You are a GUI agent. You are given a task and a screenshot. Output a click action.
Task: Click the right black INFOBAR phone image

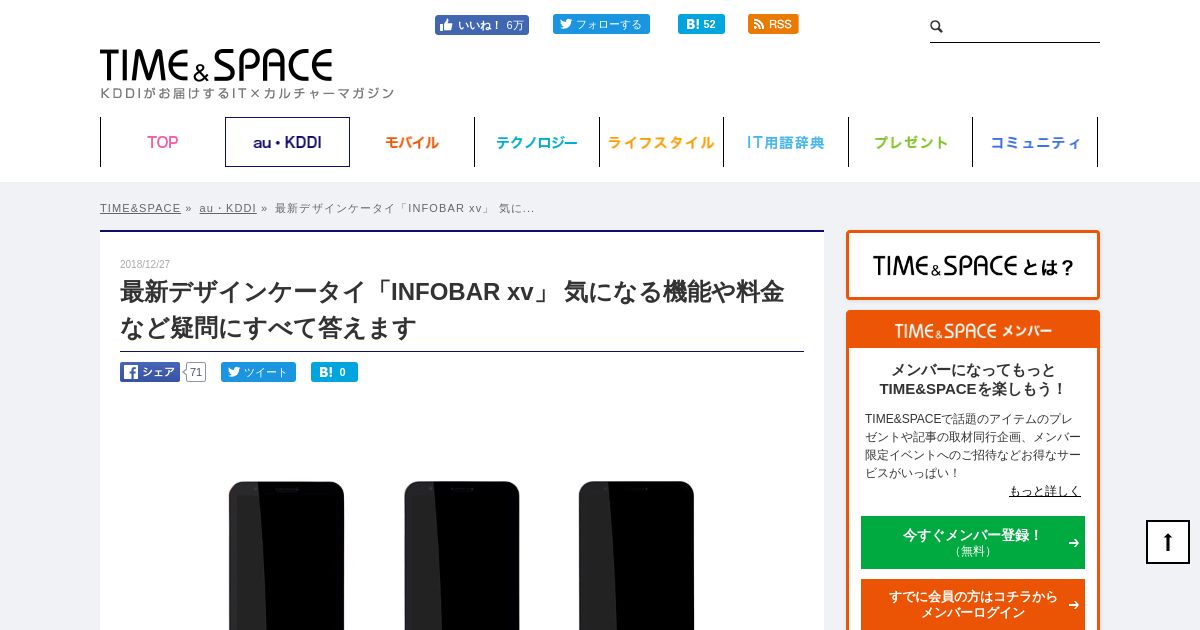[636, 555]
